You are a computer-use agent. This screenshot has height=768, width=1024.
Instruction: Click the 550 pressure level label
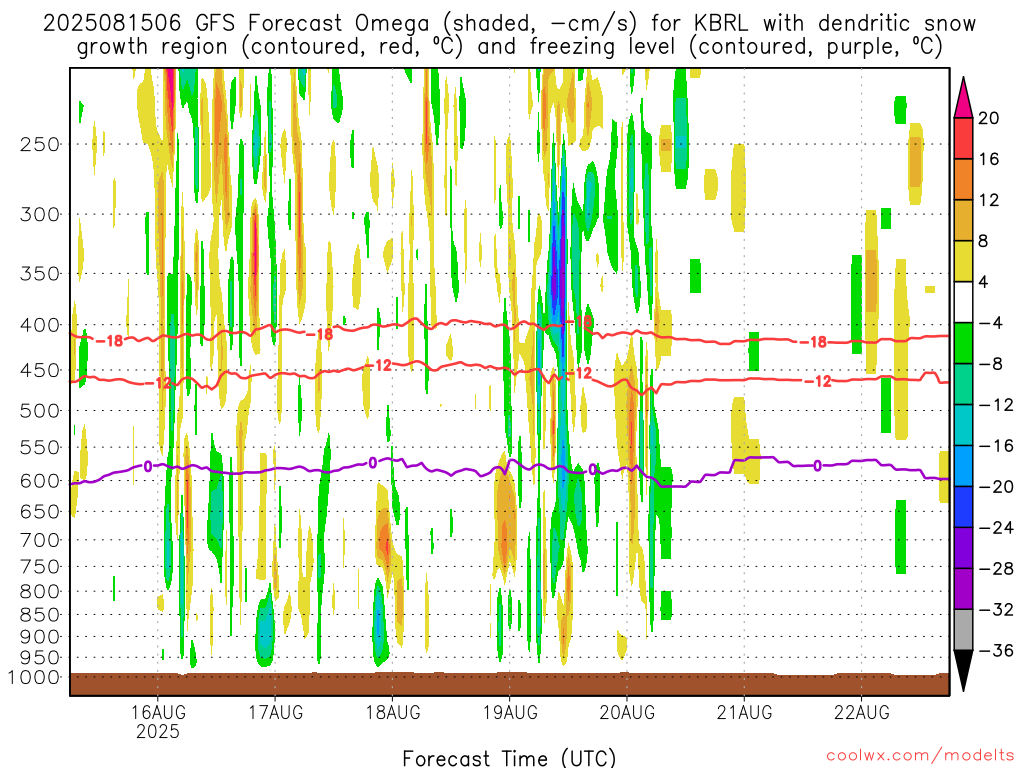(40, 447)
